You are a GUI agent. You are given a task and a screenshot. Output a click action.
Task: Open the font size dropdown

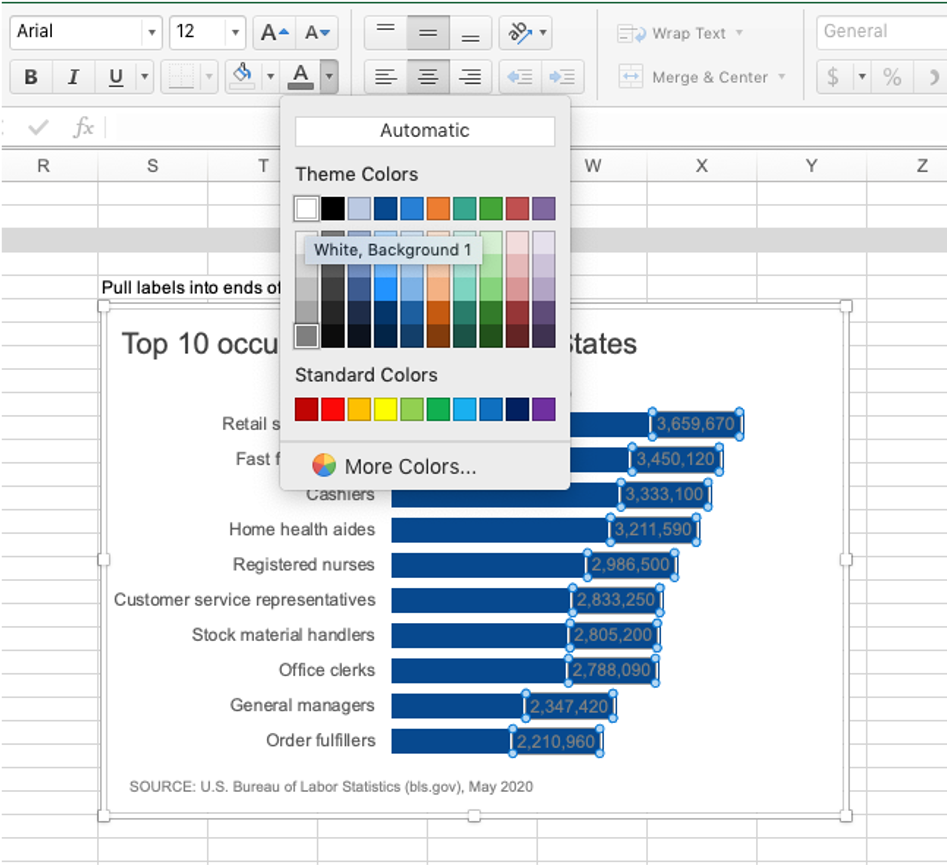pos(232,32)
